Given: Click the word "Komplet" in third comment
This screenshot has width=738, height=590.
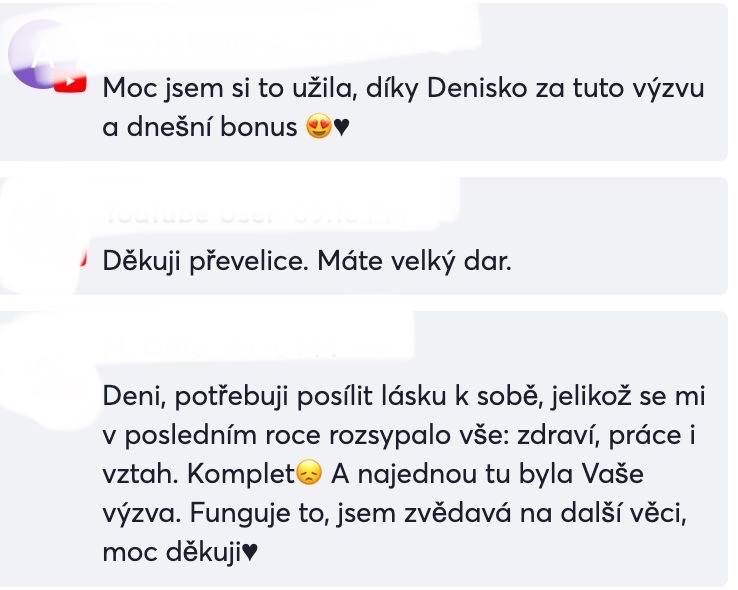Looking at the screenshot, I should click(241, 474).
